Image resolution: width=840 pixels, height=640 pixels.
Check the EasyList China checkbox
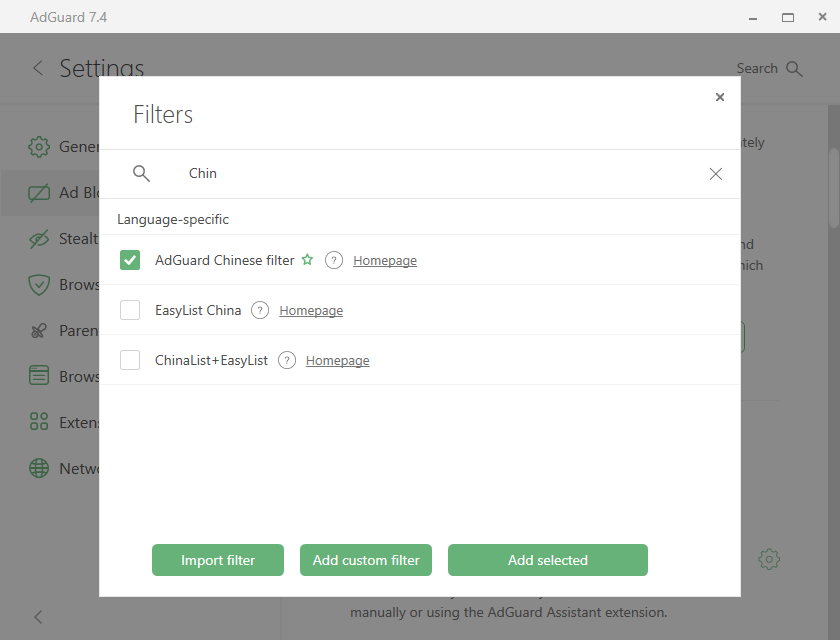click(x=130, y=310)
